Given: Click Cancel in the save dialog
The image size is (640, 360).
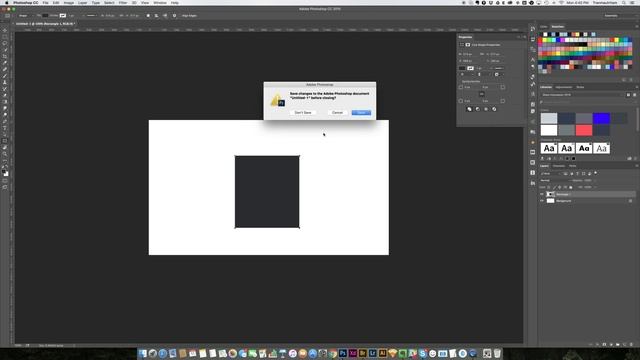Looking at the screenshot, I should click(338, 113).
